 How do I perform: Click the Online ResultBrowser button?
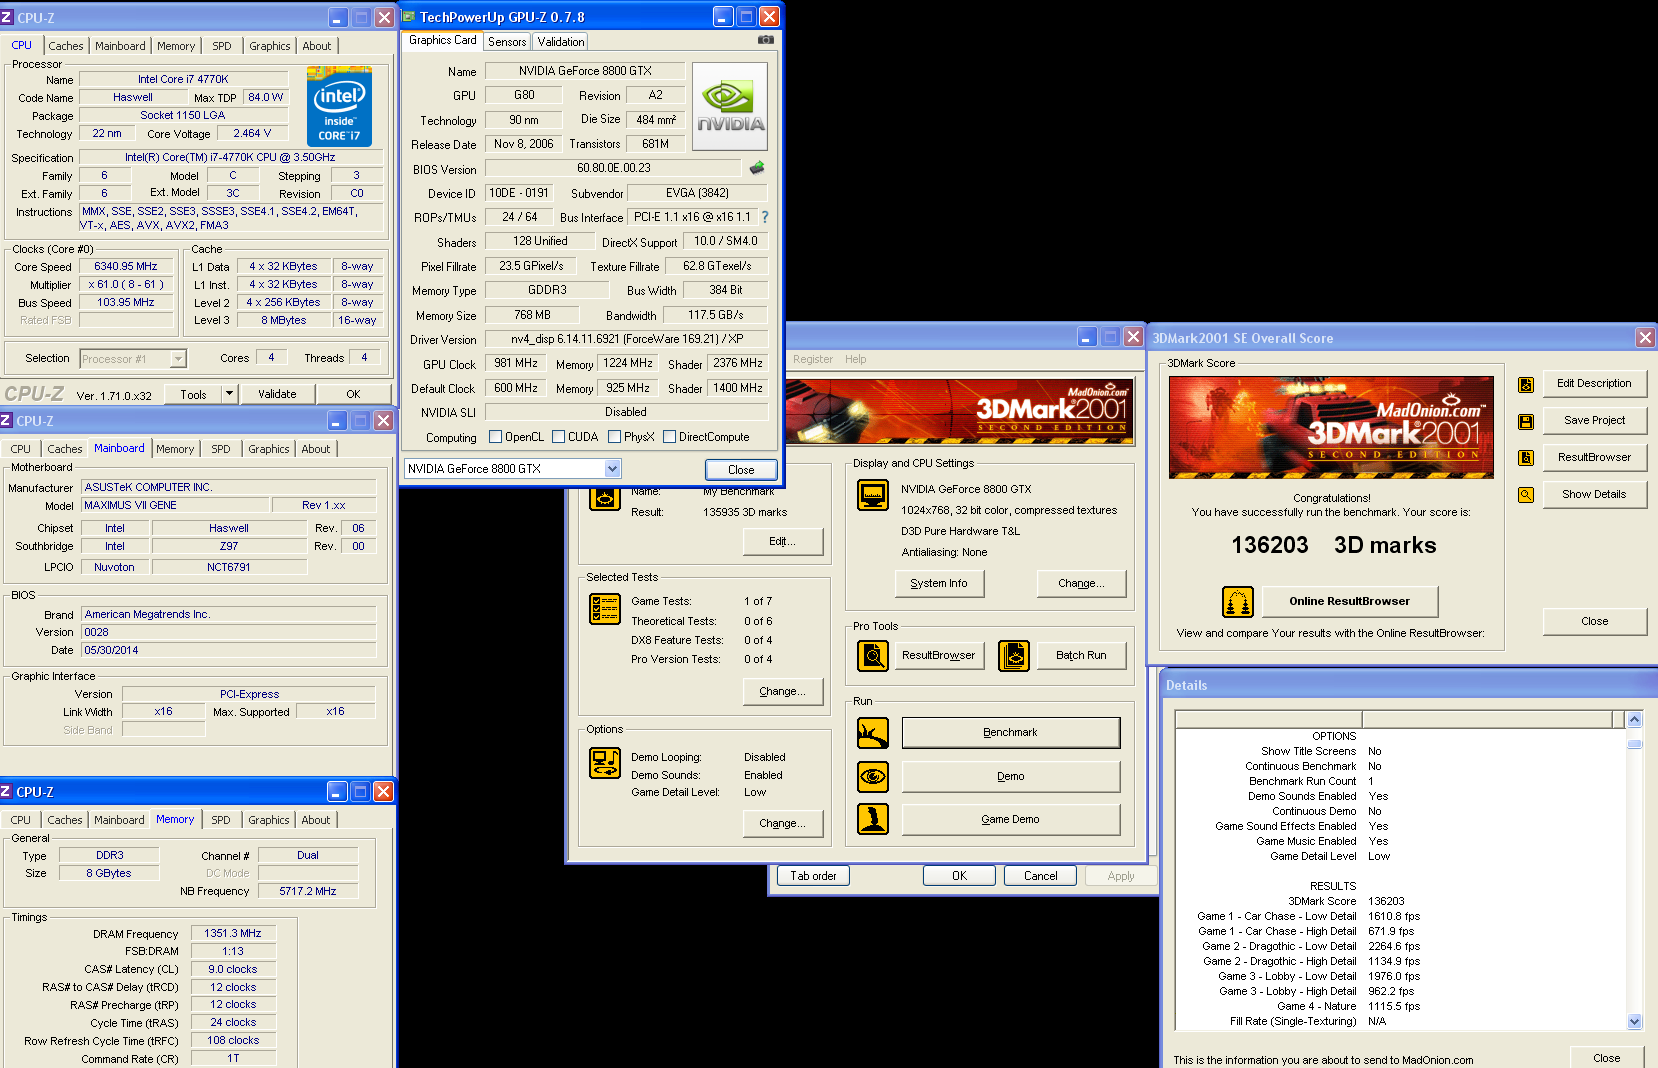point(1350,602)
